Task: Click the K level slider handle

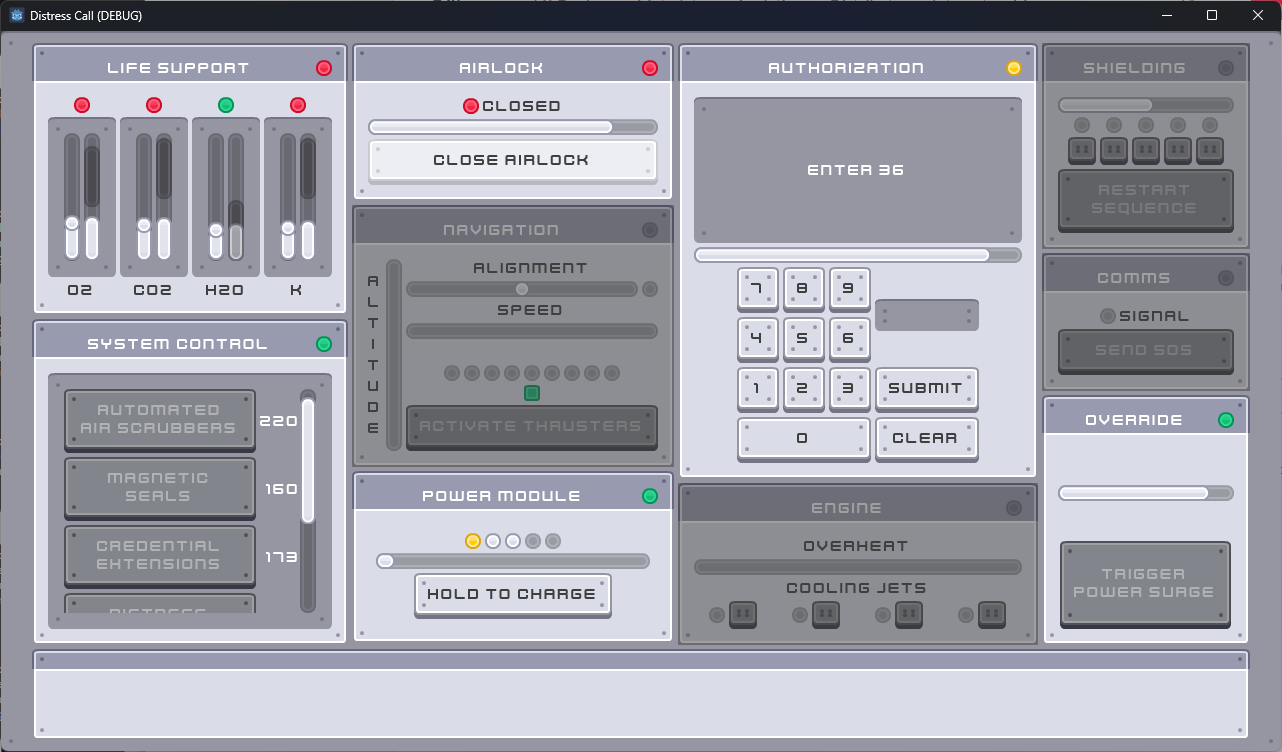Action: 288,228
